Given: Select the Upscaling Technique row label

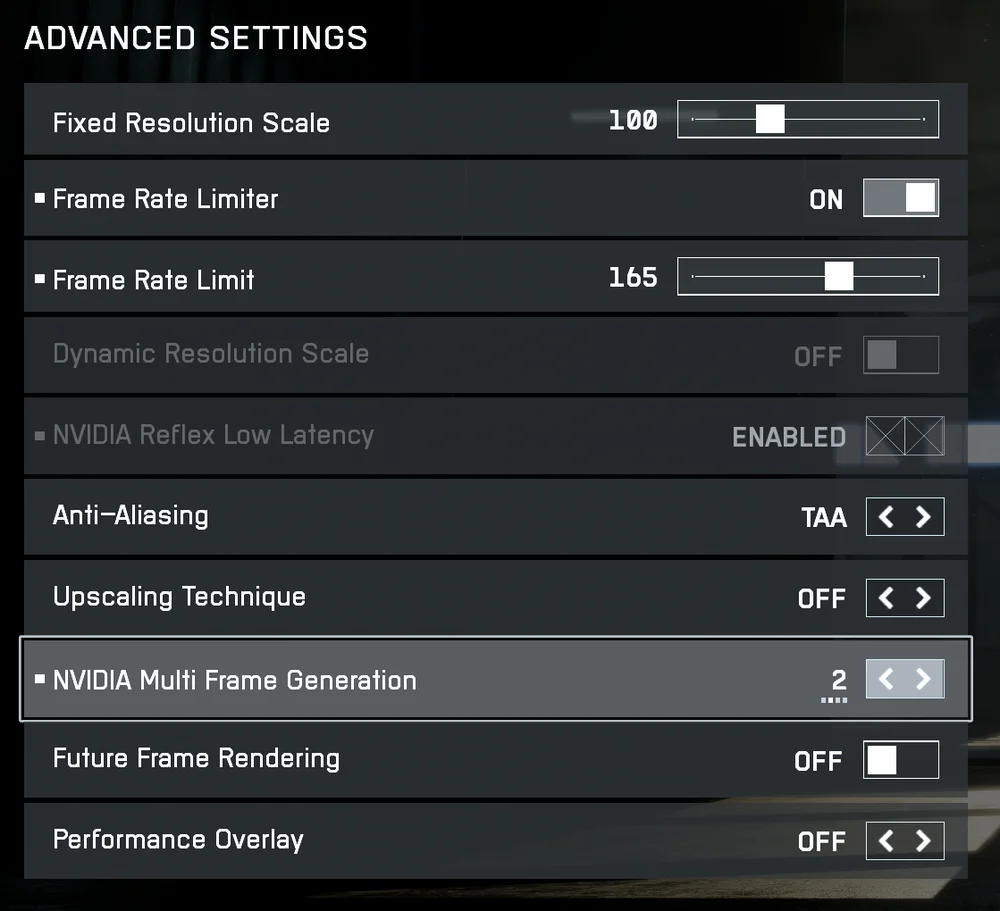Looking at the screenshot, I should 179,597.
